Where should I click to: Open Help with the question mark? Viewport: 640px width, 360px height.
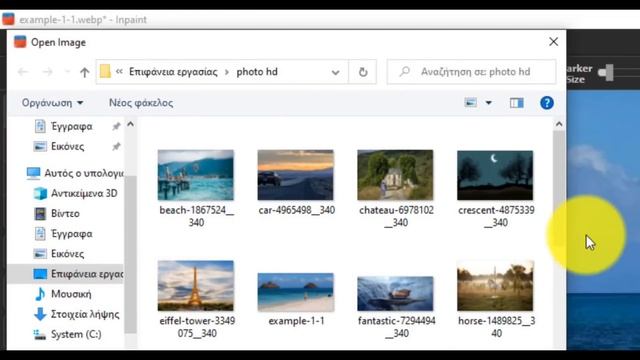[547, 103]
